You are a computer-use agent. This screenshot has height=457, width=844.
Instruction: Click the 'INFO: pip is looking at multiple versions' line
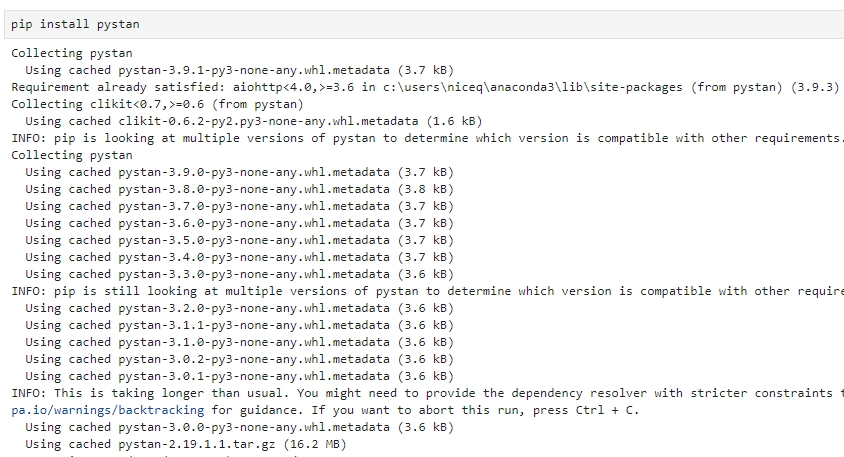point(427,138)
